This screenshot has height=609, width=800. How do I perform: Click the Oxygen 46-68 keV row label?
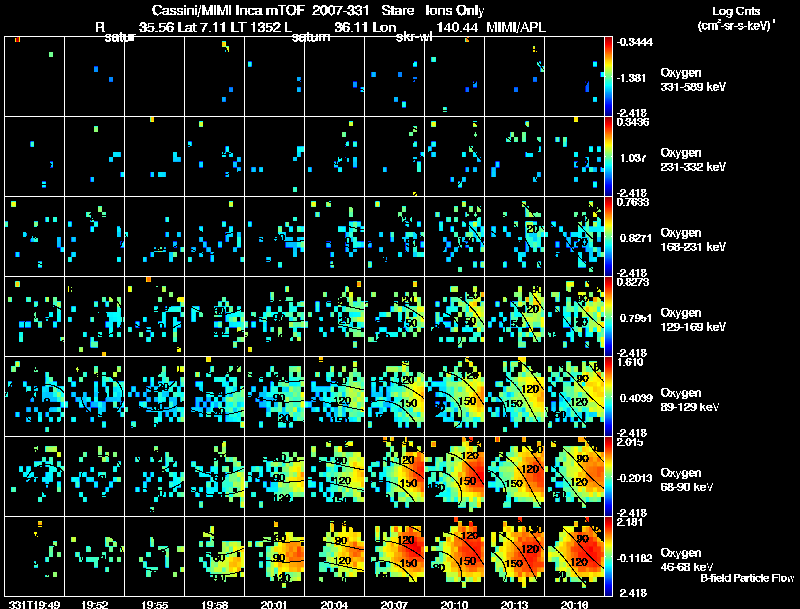point(687,560)
